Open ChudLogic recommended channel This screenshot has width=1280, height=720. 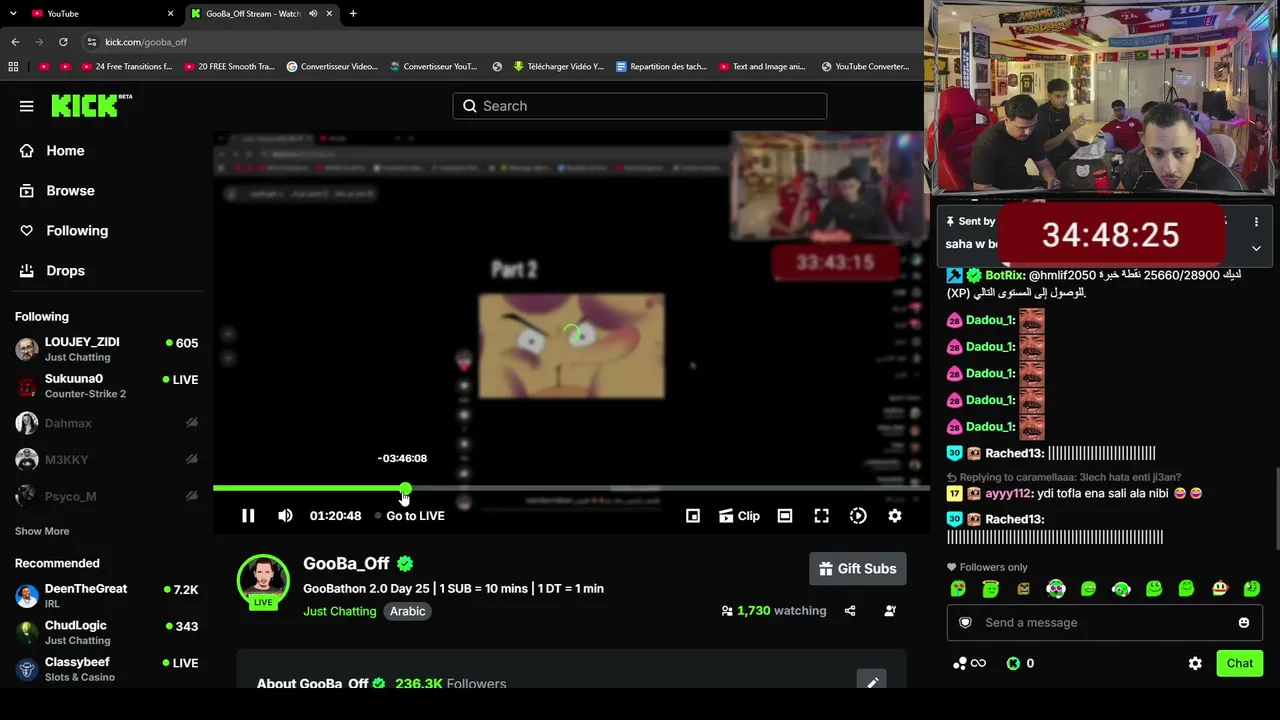point(107,633)
